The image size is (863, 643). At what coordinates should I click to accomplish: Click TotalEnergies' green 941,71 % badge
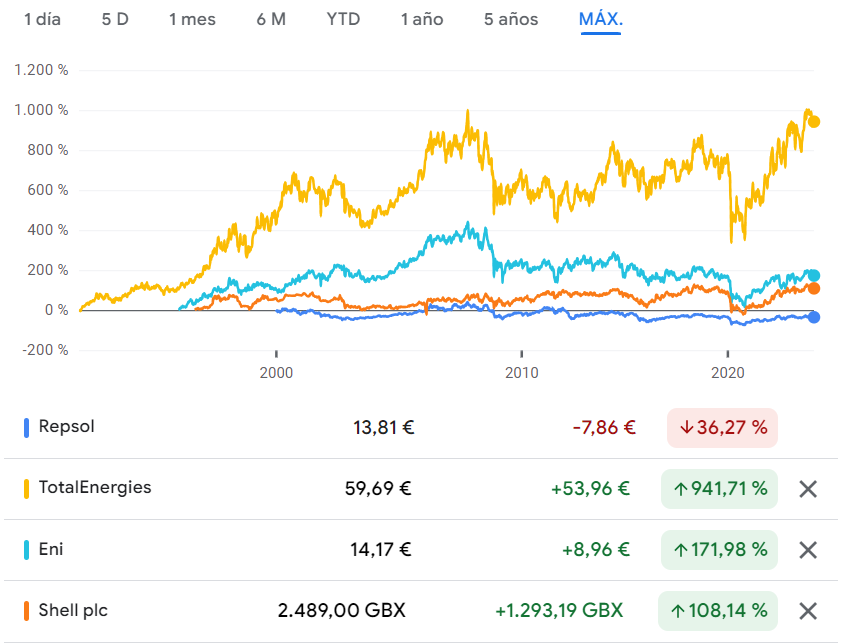pos(719,489)
